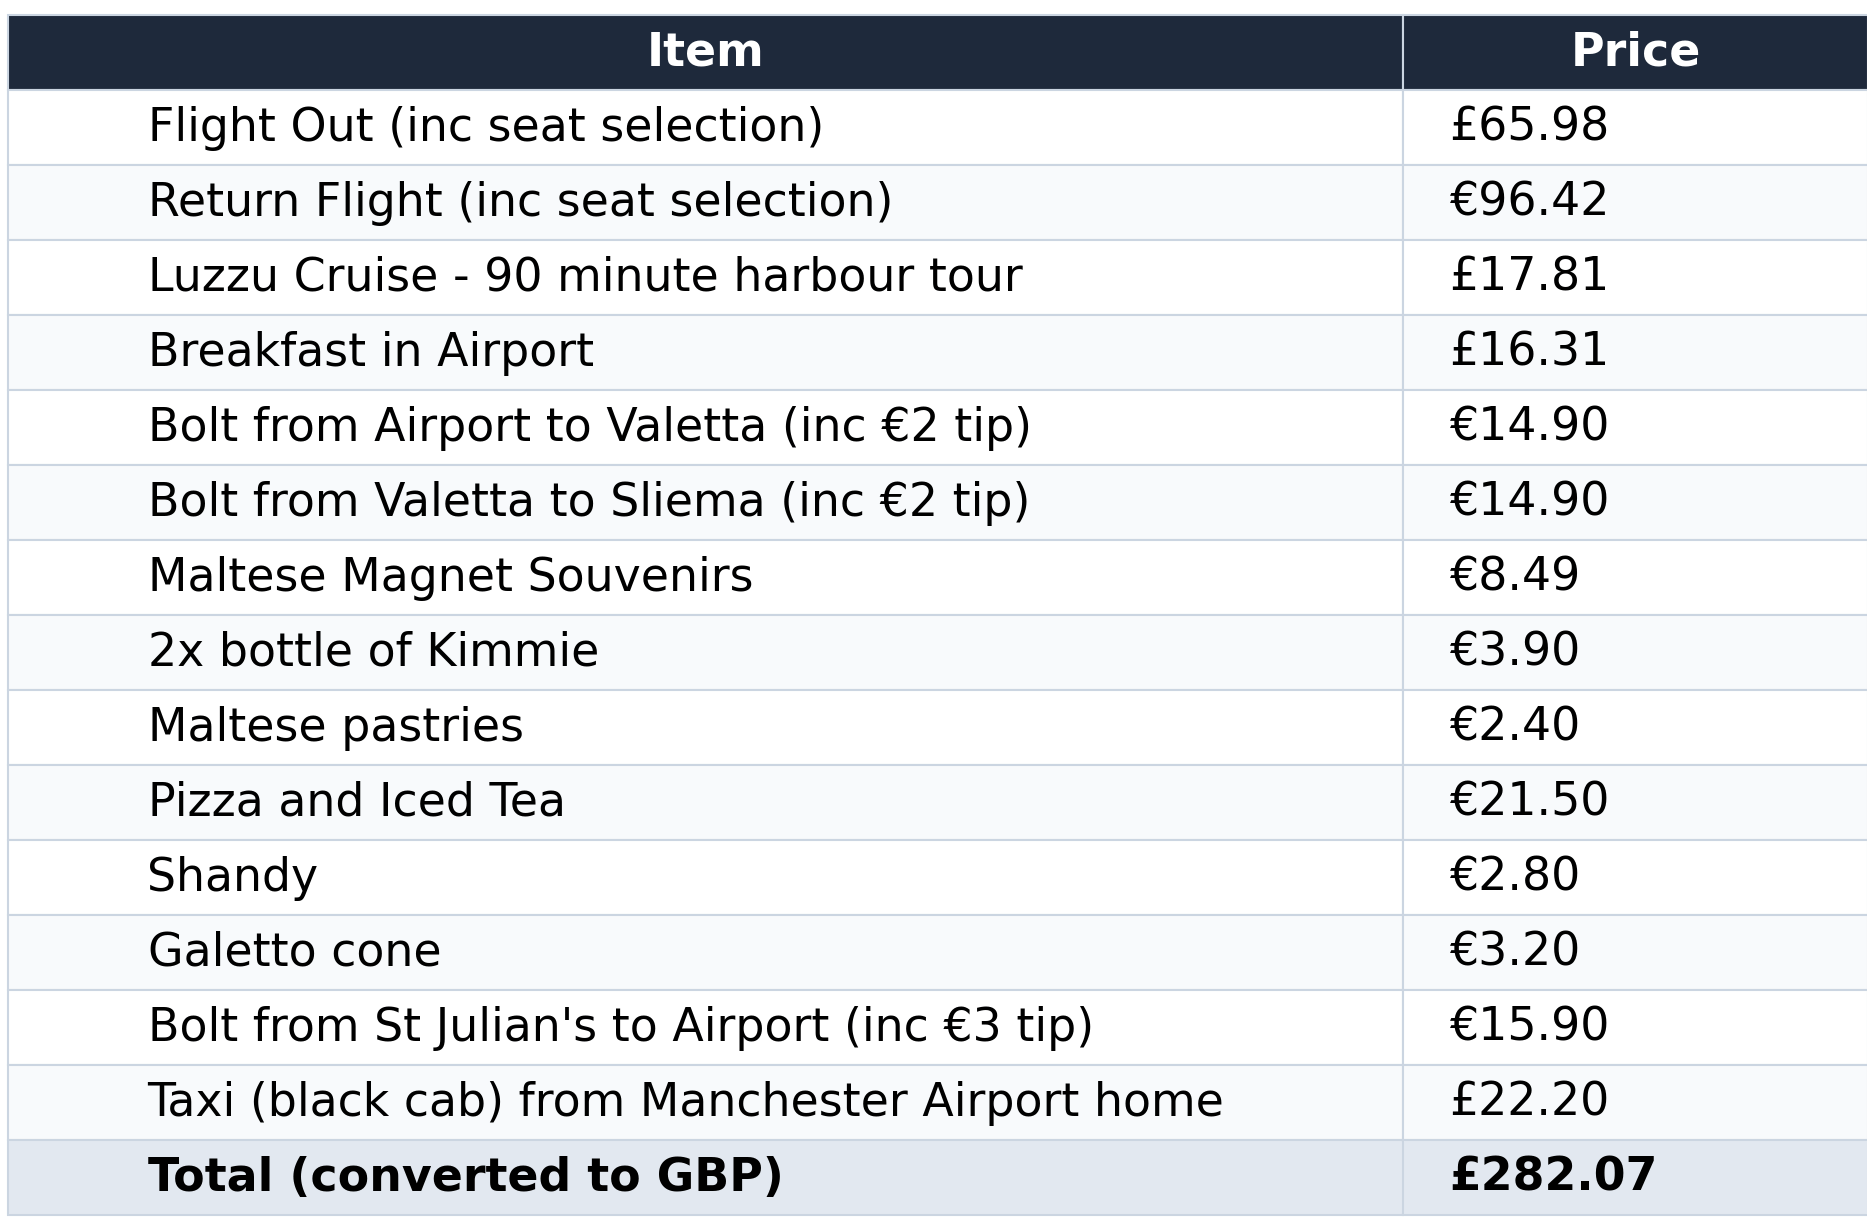Click the 2x bottle of Kimmie cell
Viewport: 1867px width, 1223px height.
pyautogui.click(x=705, y=652)
